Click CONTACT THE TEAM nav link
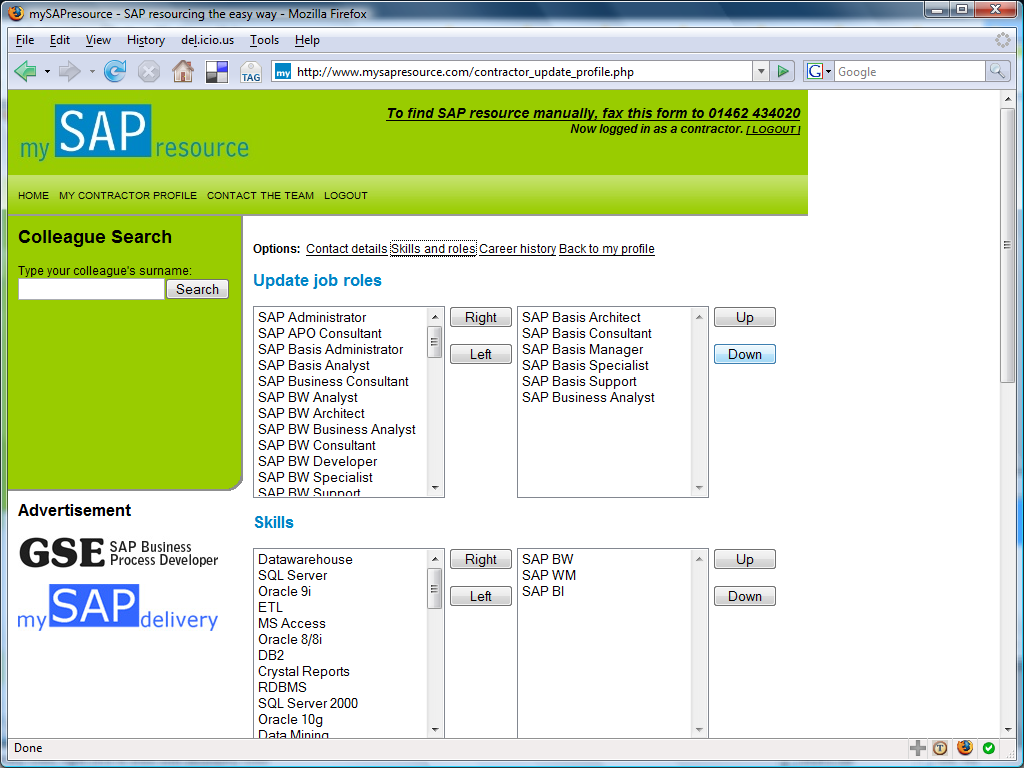Viewport: 1024px width, 768px height. click(x=260, y=195)
